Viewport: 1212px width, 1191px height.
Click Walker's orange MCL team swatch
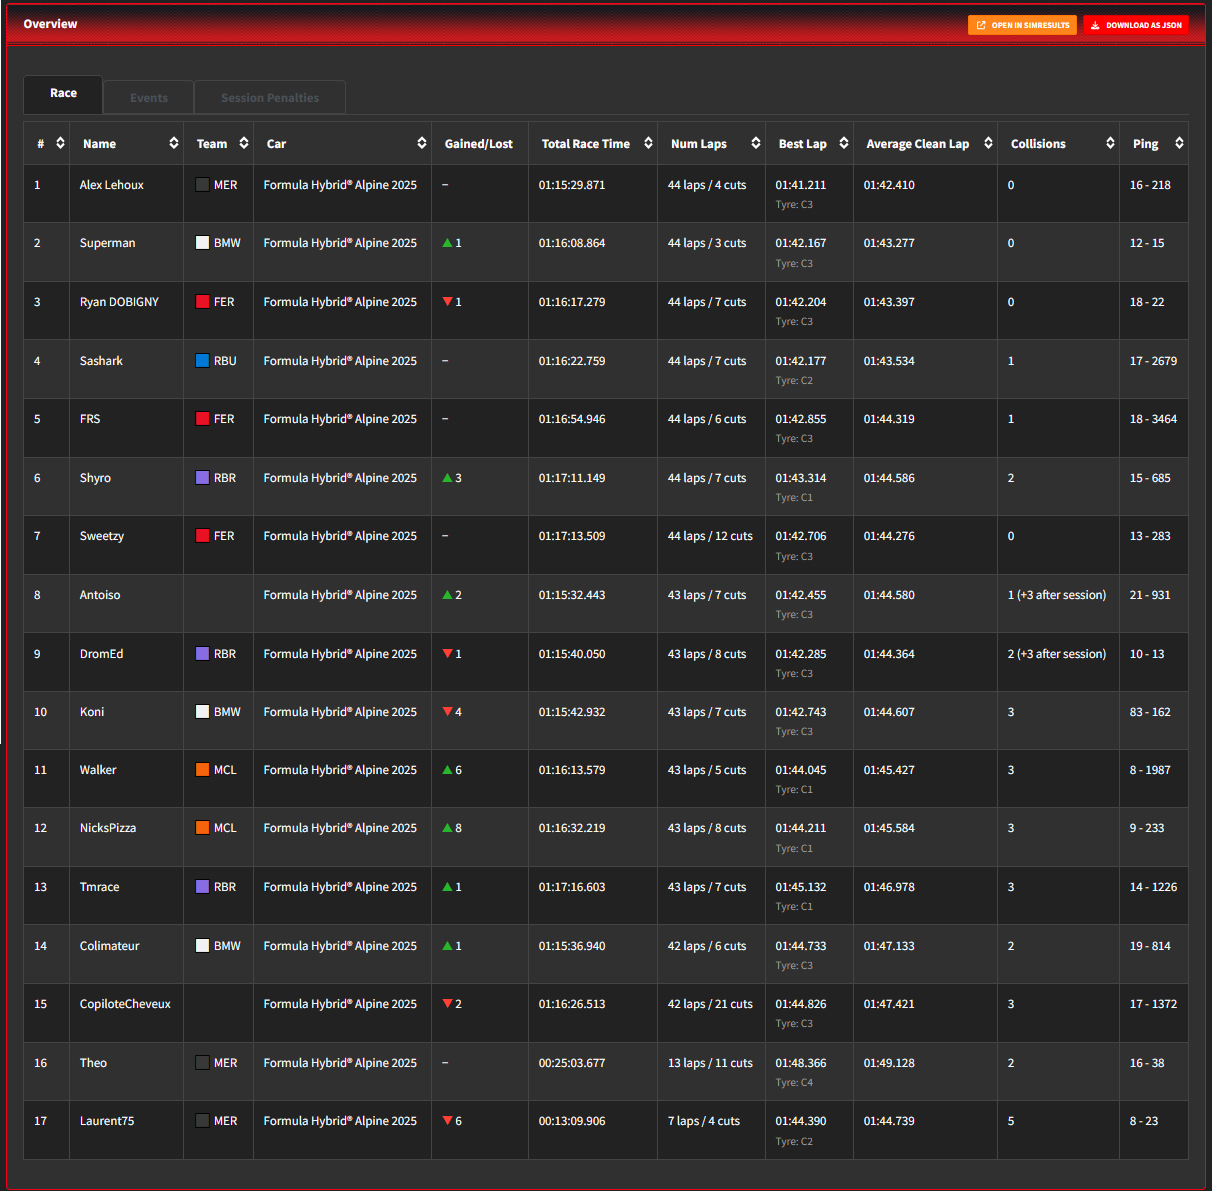tap(202, 770)
